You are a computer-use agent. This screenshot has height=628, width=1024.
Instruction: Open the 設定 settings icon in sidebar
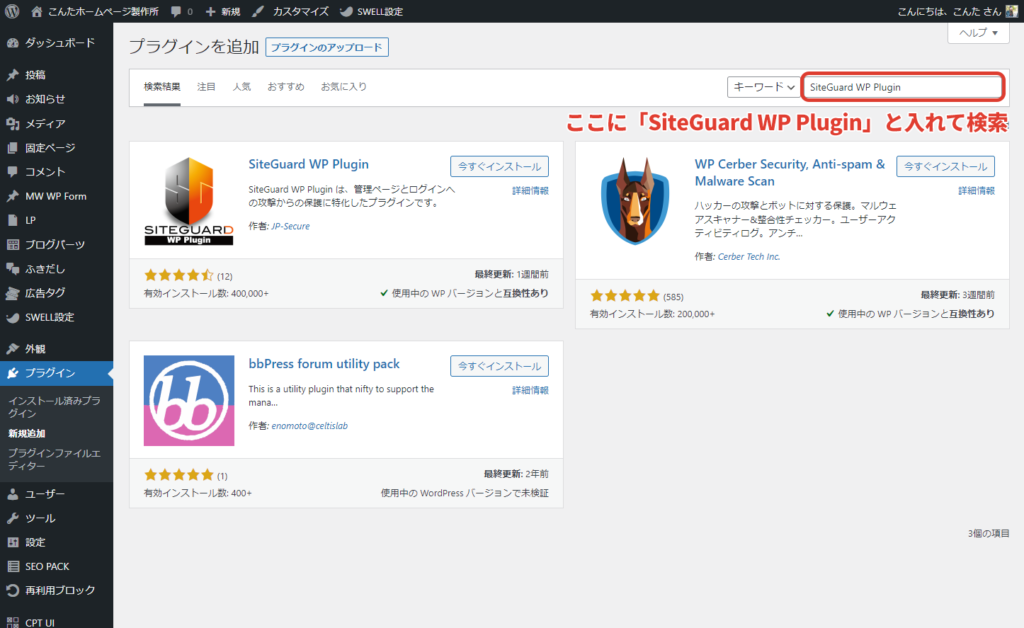[12, 542]
